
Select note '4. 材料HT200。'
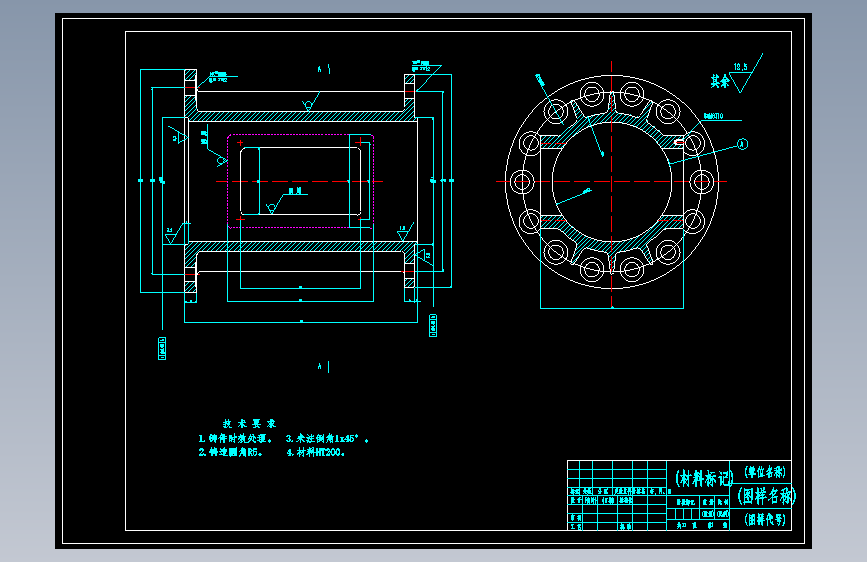[316, 452]
